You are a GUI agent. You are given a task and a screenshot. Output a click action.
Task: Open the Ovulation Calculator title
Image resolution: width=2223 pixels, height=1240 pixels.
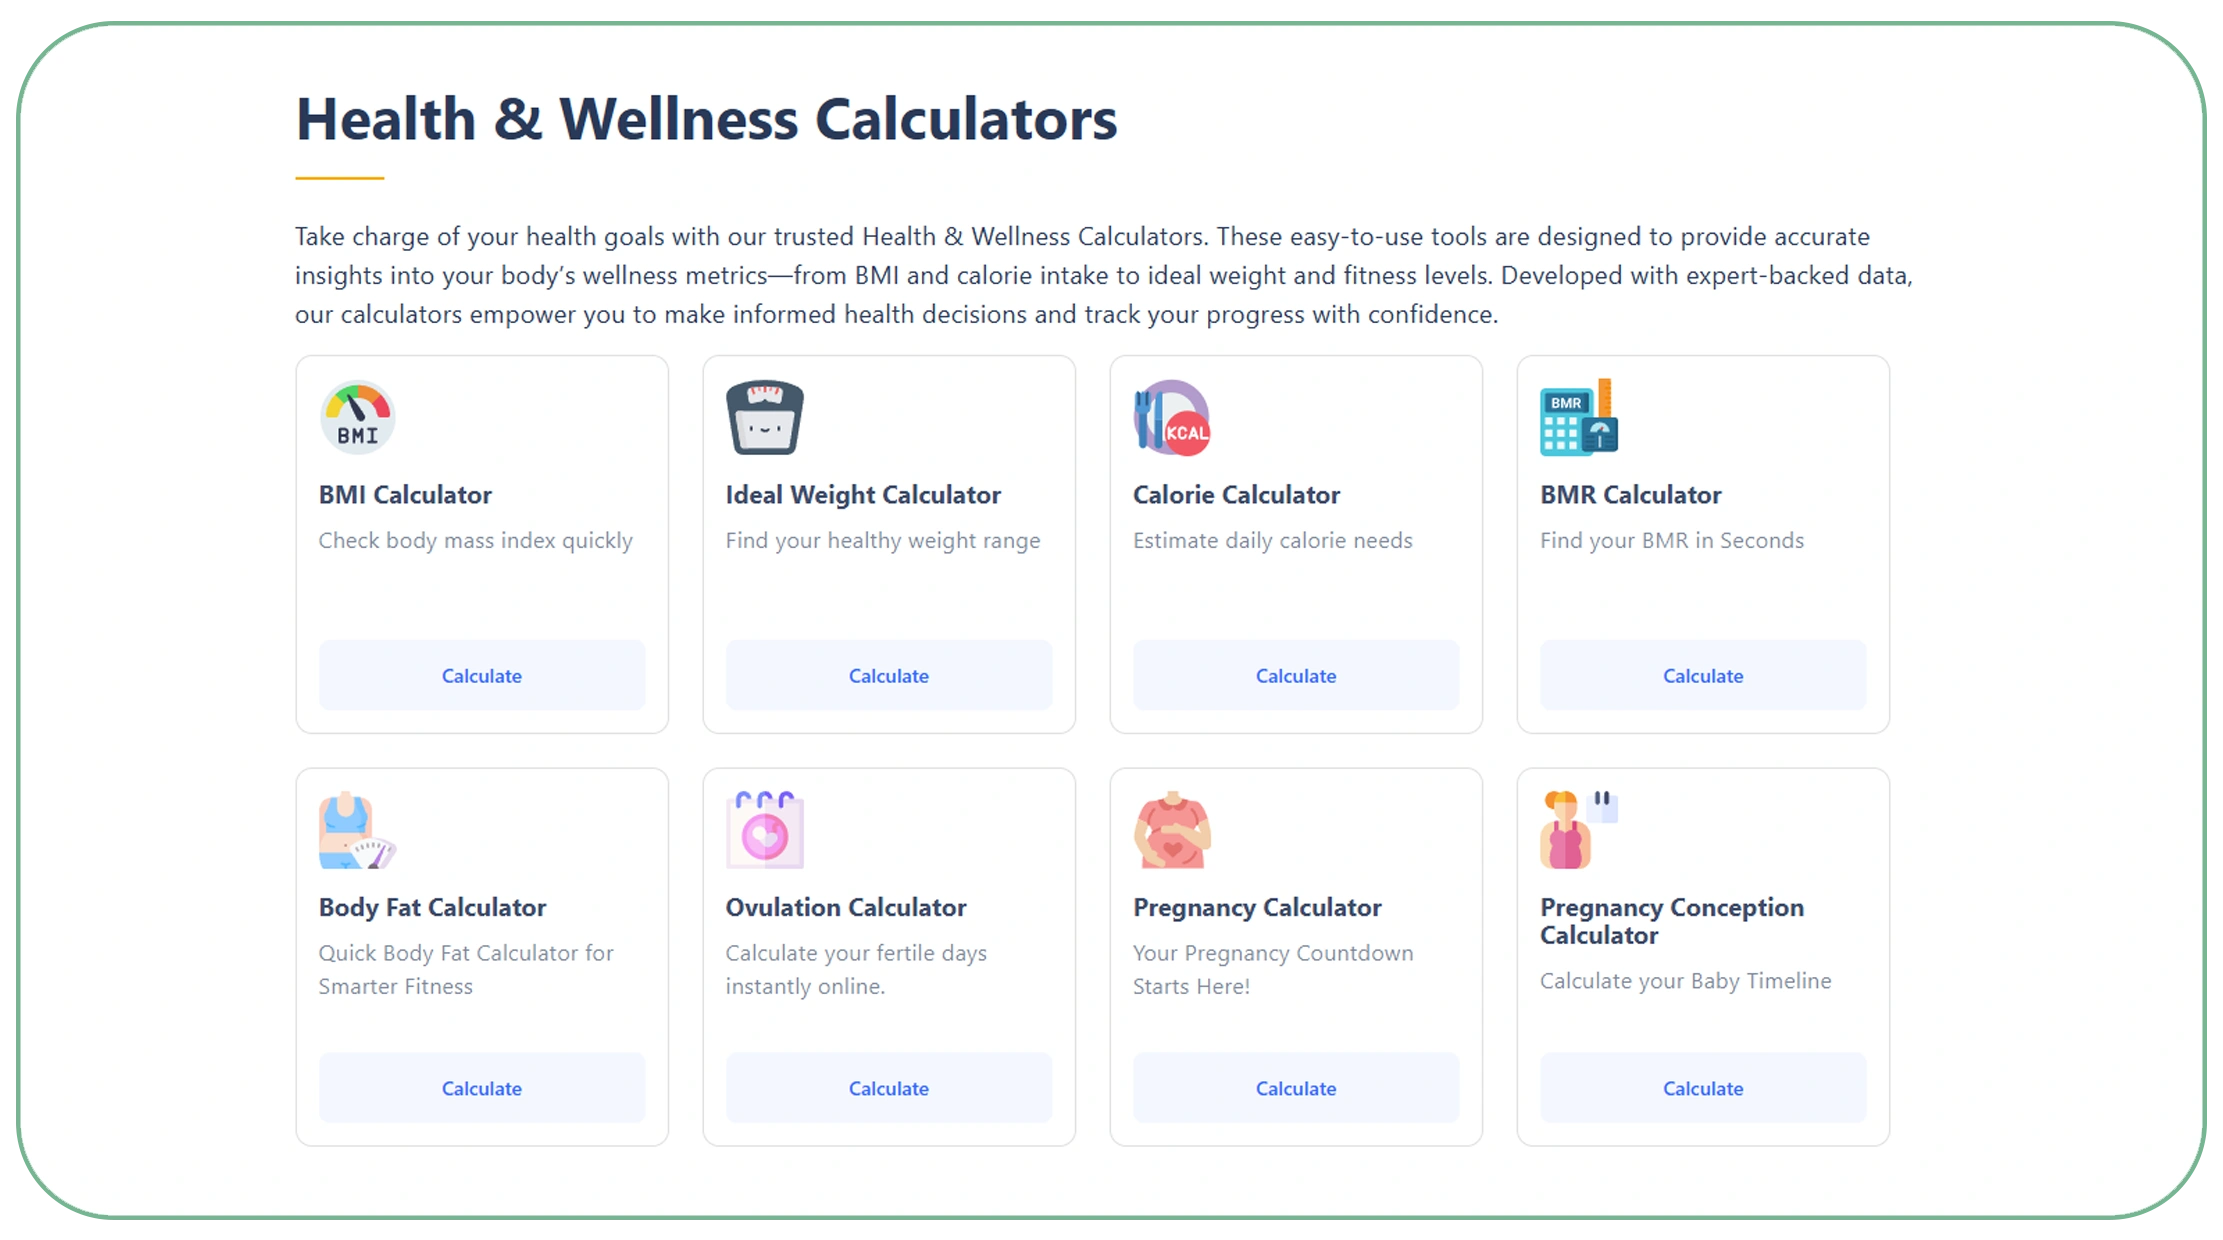coord(846,908)
